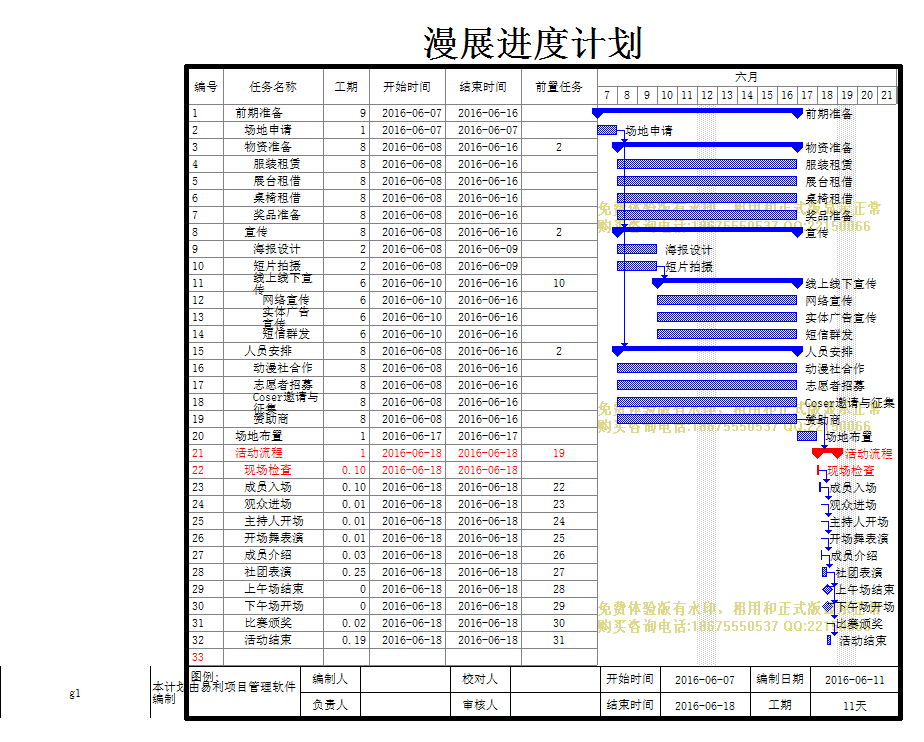Select the footer end time value 2016-06-18
The width and height of the screenshot is (924, 742).
(705, 705)
